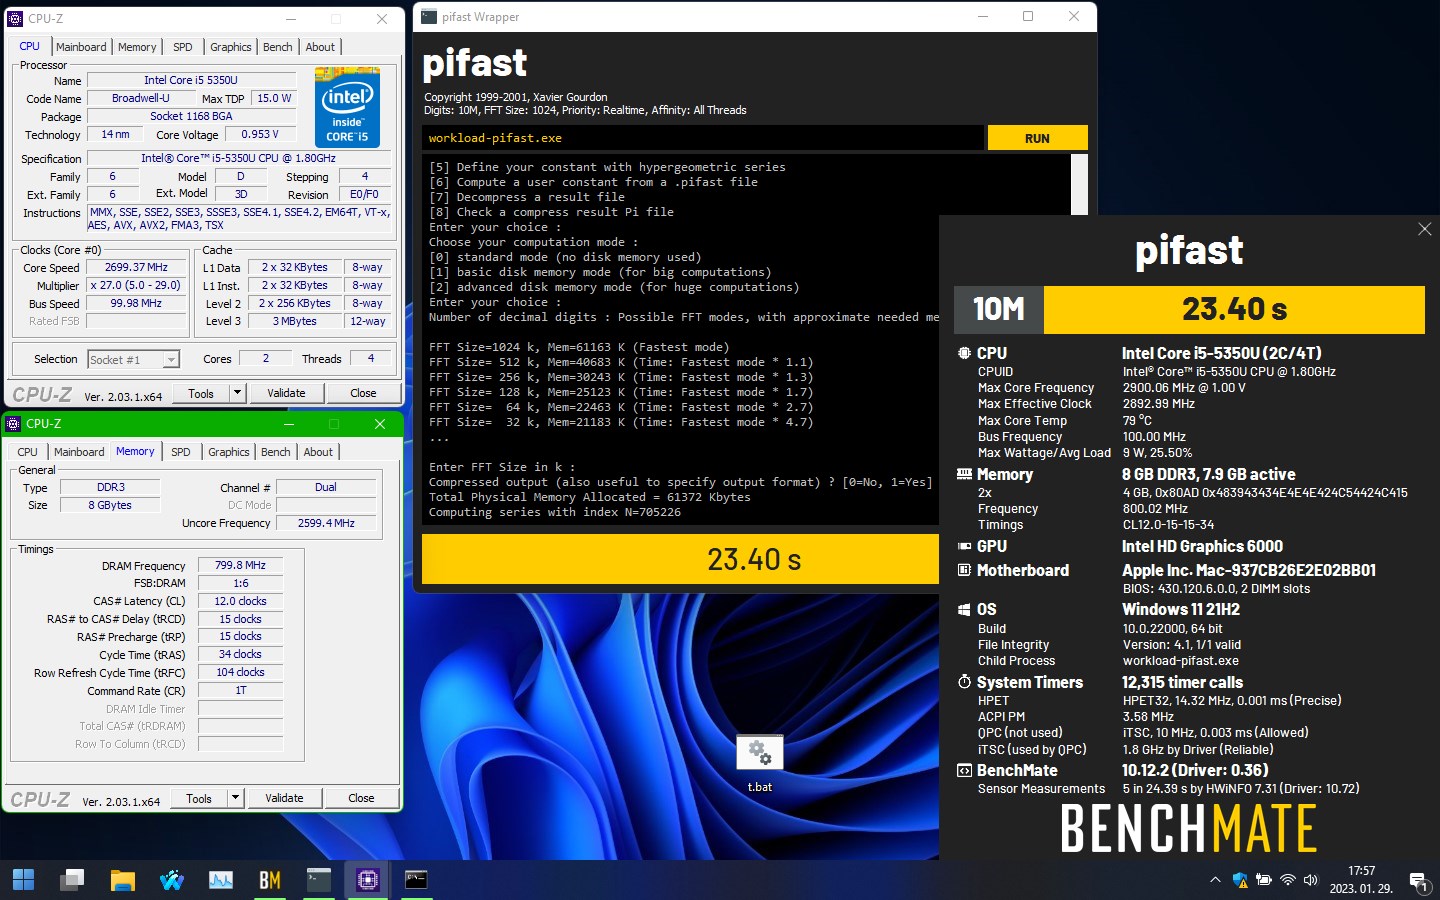This screenshot has height=900, width=1440.
Task: Open volume control tray icon
Action: [1311, 880]
